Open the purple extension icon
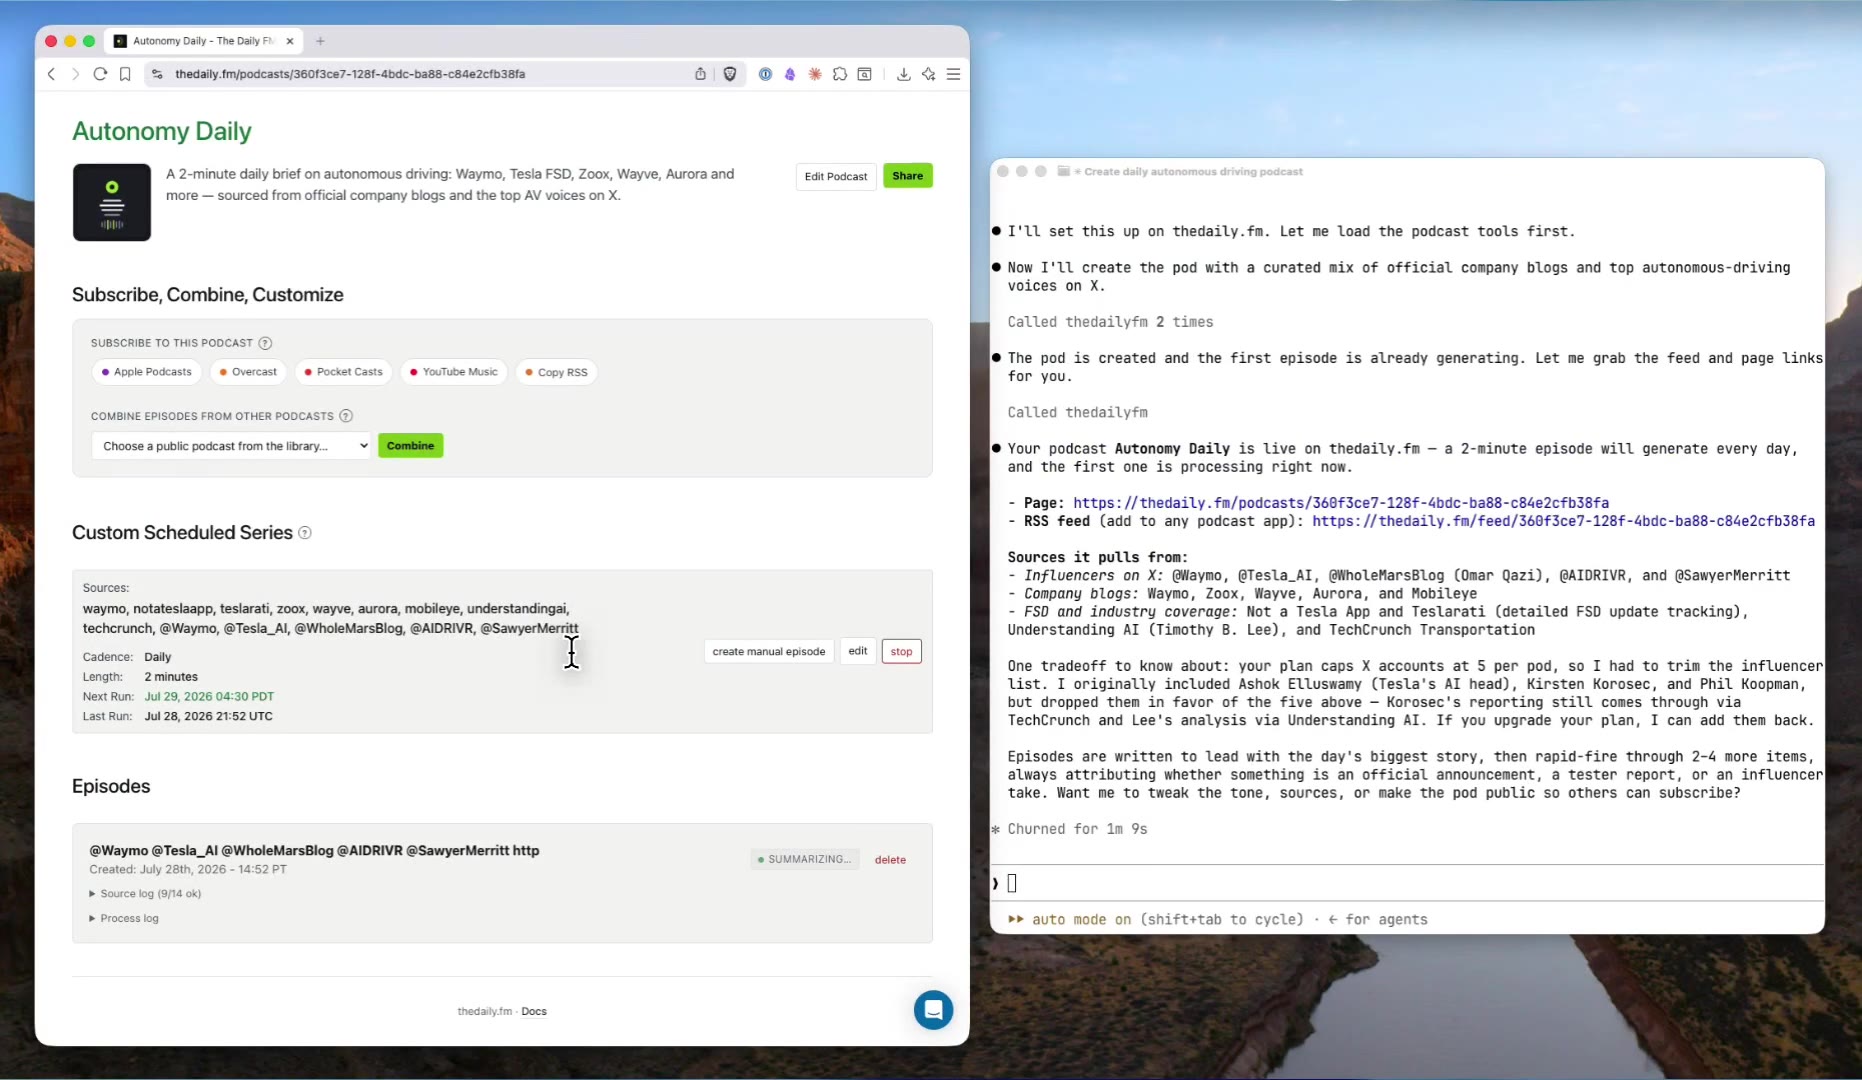 (790, 74)
